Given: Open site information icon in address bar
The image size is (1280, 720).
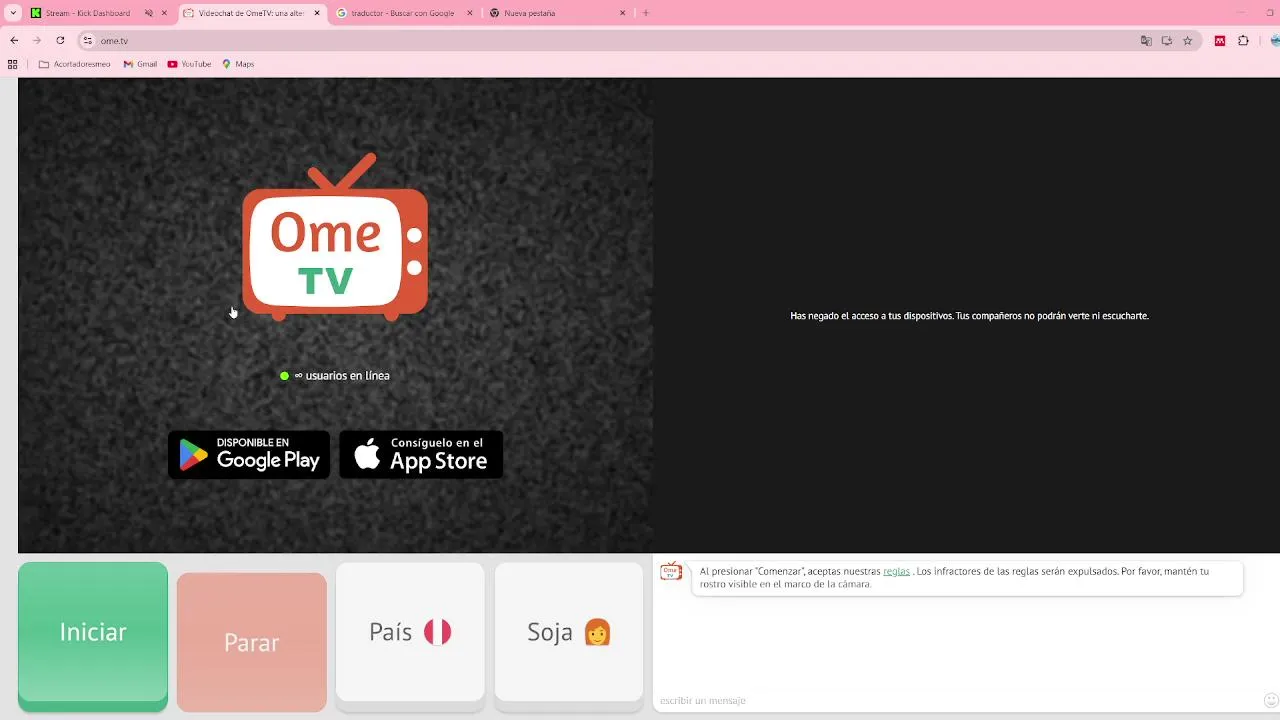Looking at the screenshot, I should coord(88,41).
